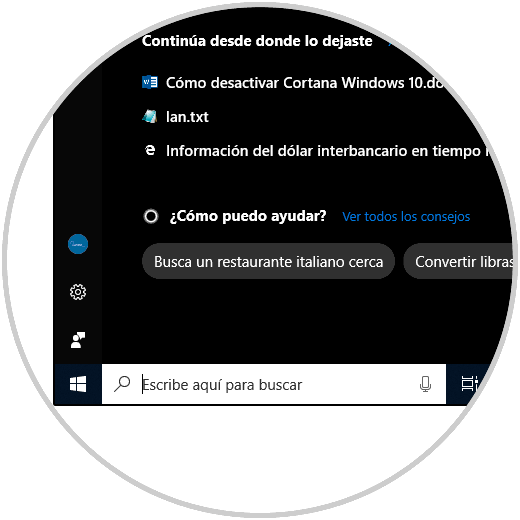Click the blue user account avatar
The height and width of the screenshot is (520, 520).
click(x=78, y=244)
